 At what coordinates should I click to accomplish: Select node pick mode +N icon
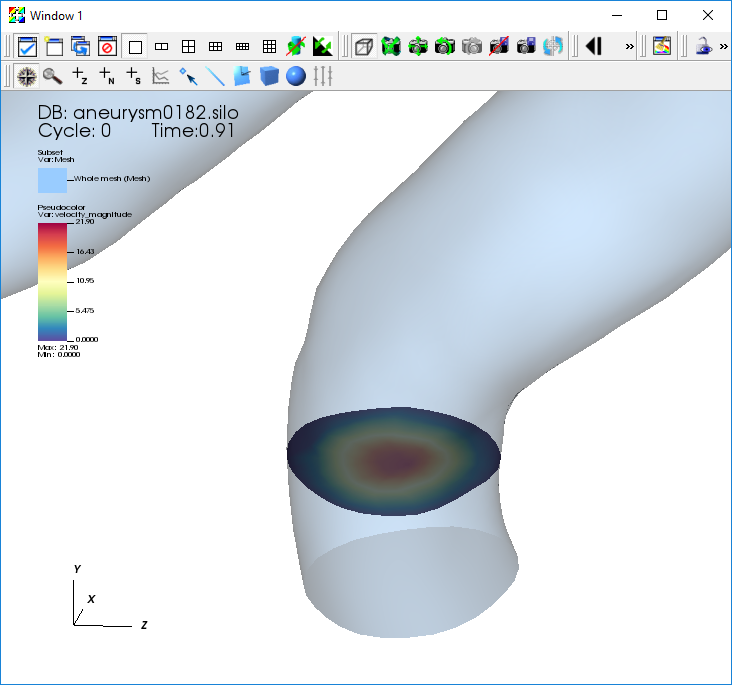click(x=106, y=76)
